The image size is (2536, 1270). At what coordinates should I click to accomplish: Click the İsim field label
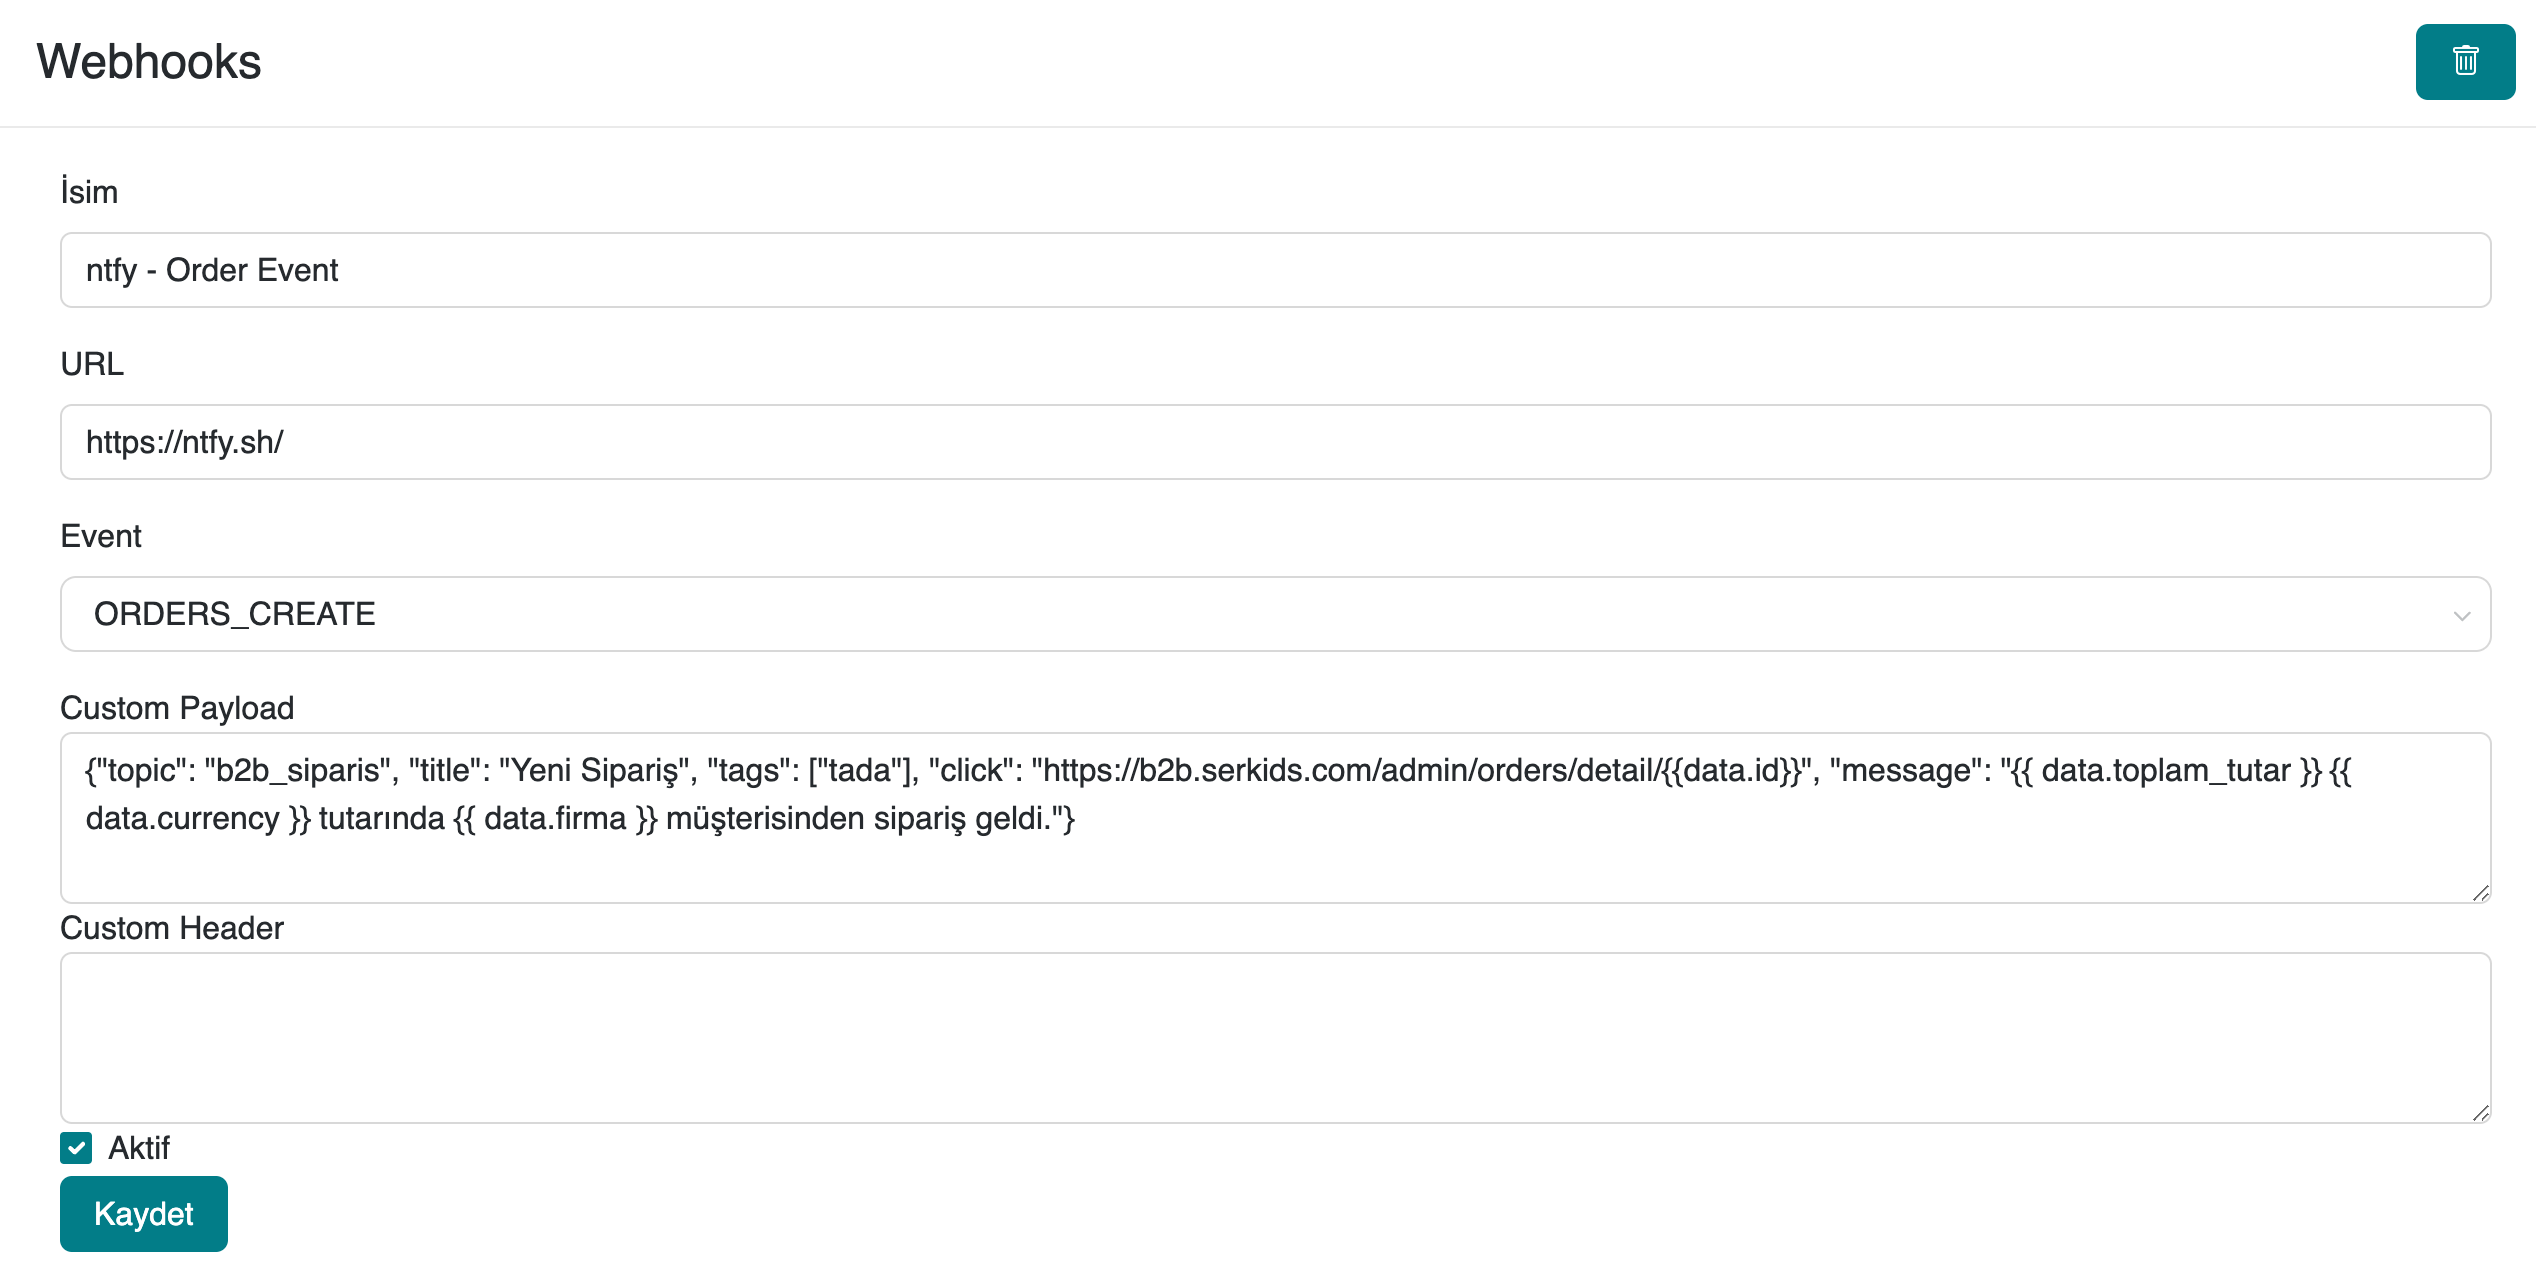point(89,192)
